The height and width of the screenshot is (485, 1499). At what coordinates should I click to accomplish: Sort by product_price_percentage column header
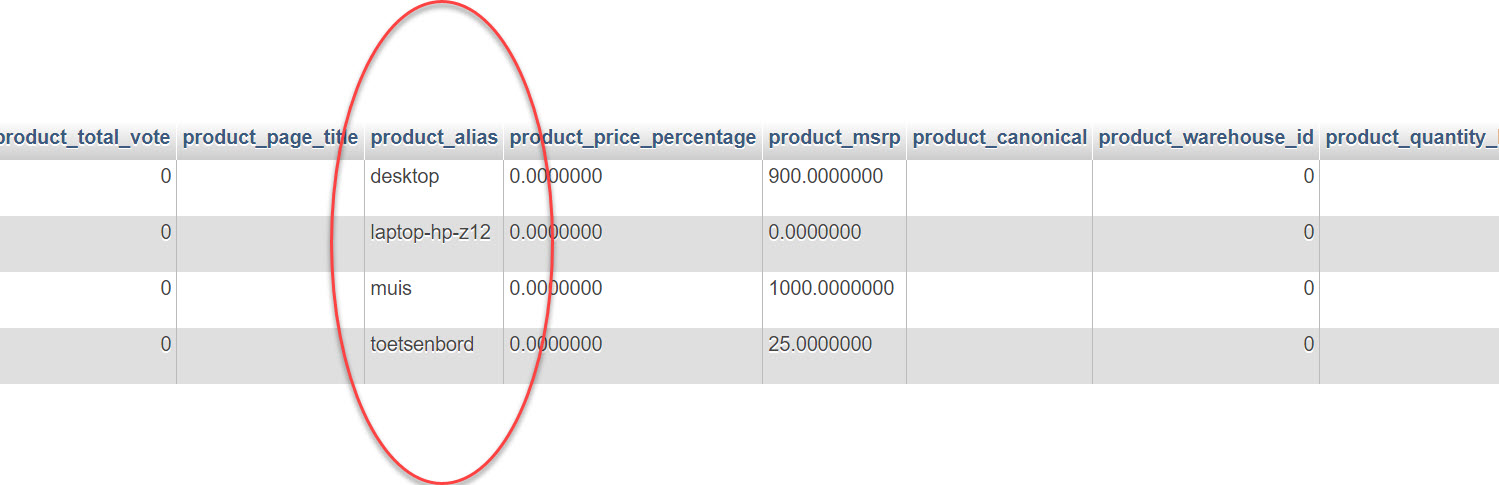pos(632,138)
